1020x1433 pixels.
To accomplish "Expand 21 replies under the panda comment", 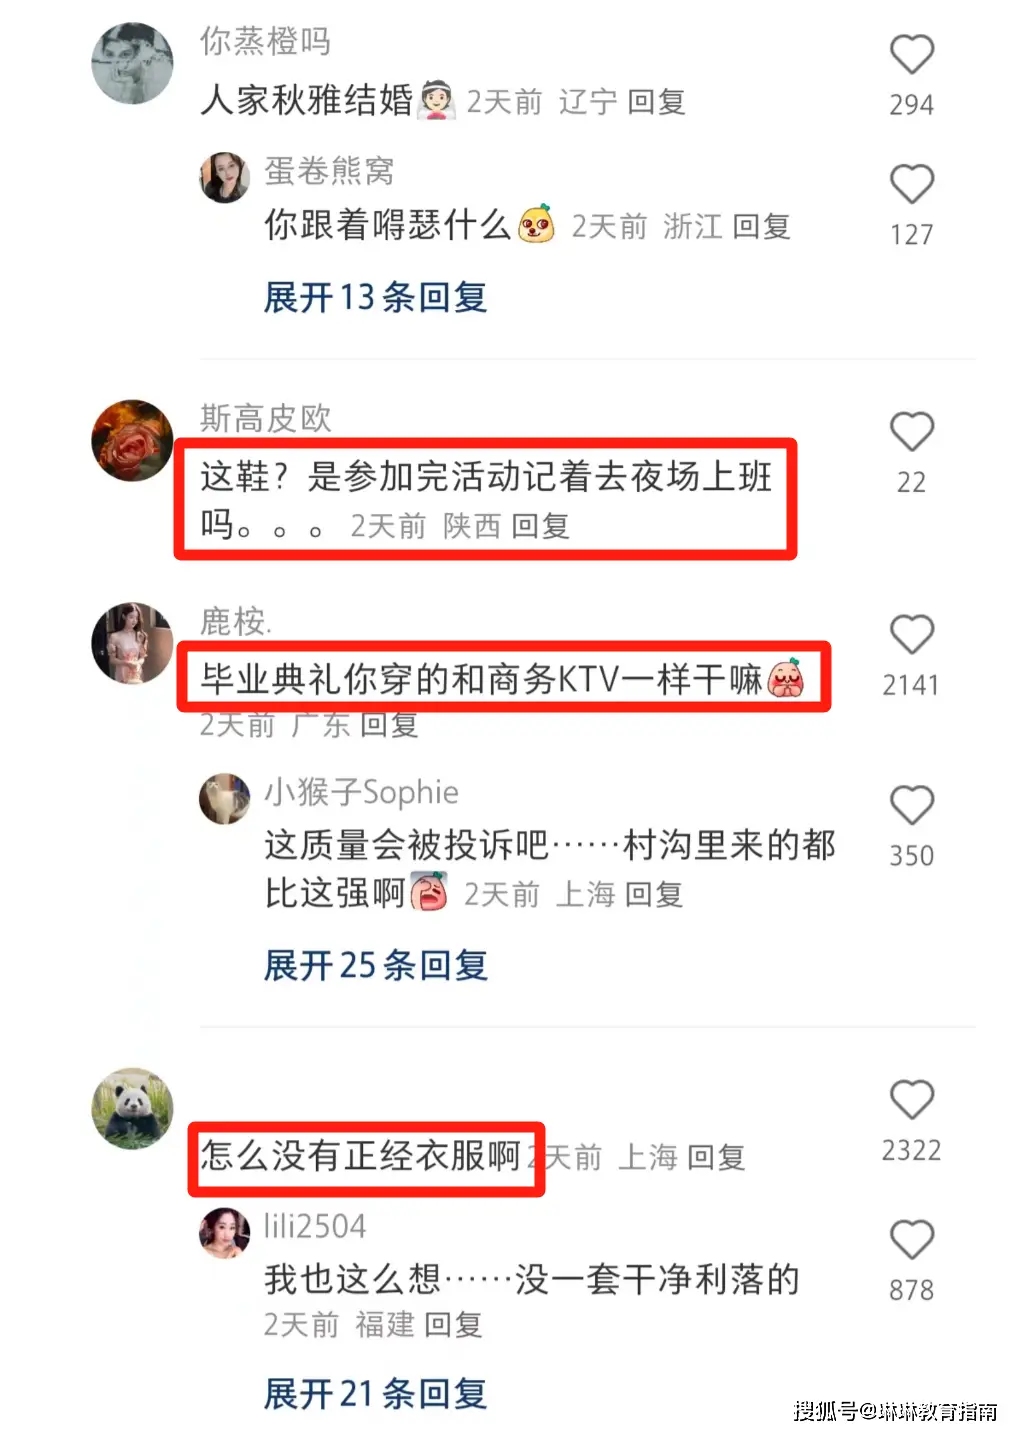I will pos(375,1393).
